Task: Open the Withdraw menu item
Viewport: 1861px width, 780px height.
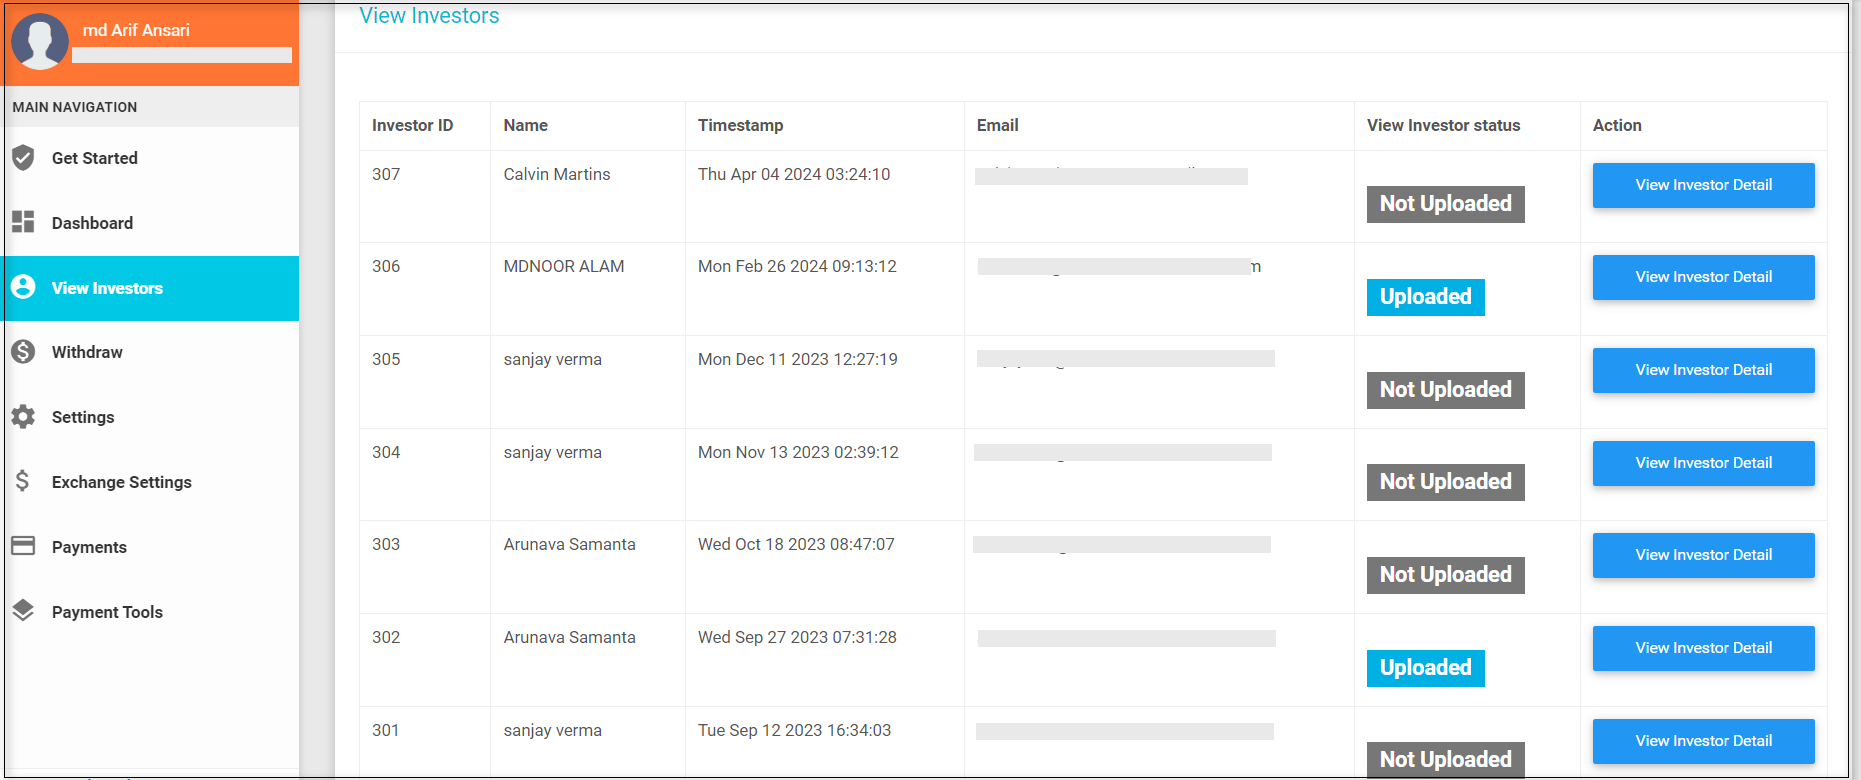Action: coord(87,352)
